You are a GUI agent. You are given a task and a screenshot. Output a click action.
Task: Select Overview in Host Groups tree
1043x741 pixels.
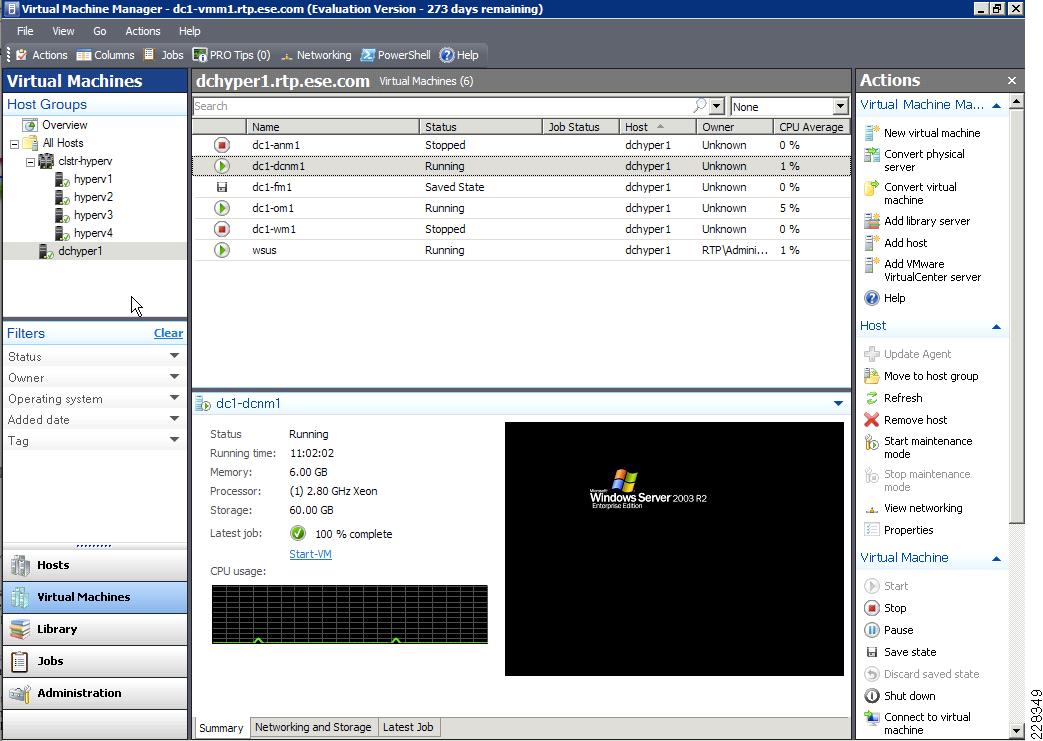coord(65,125)
